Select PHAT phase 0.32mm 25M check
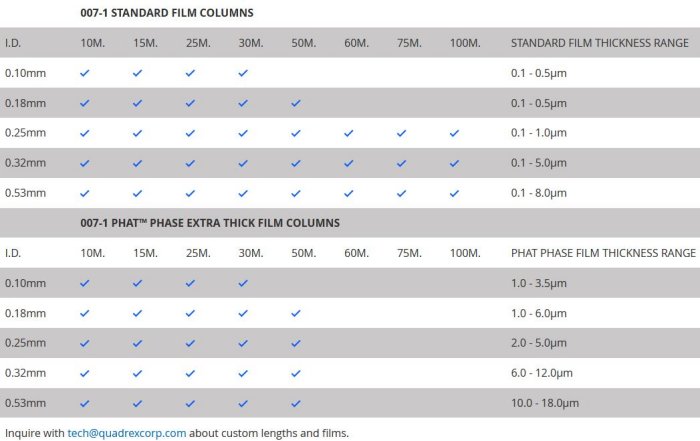This screenshot has width=700, height=441. pos(190,373)
